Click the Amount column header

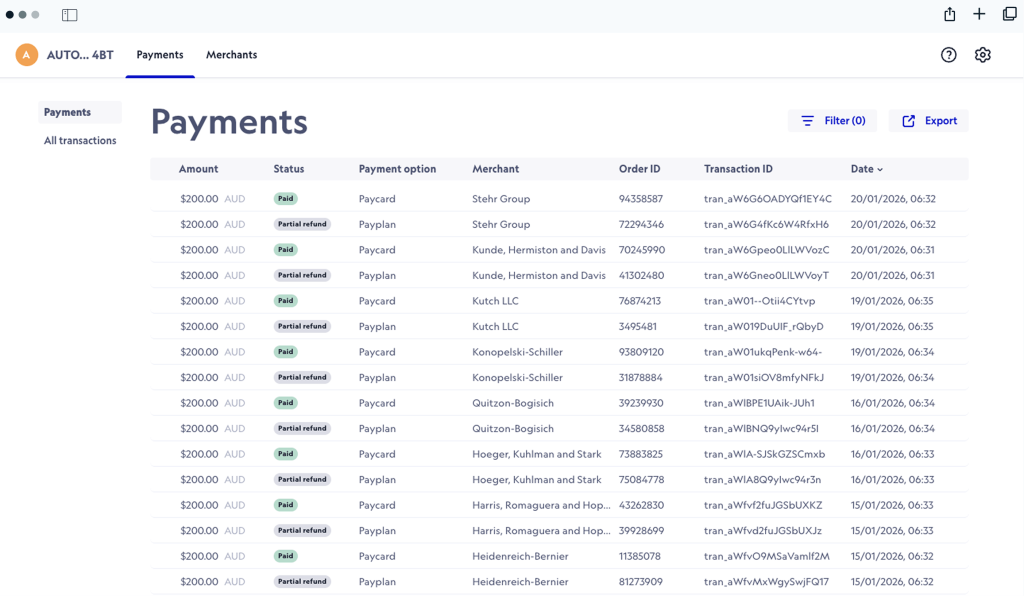click(x=198, y=169)
